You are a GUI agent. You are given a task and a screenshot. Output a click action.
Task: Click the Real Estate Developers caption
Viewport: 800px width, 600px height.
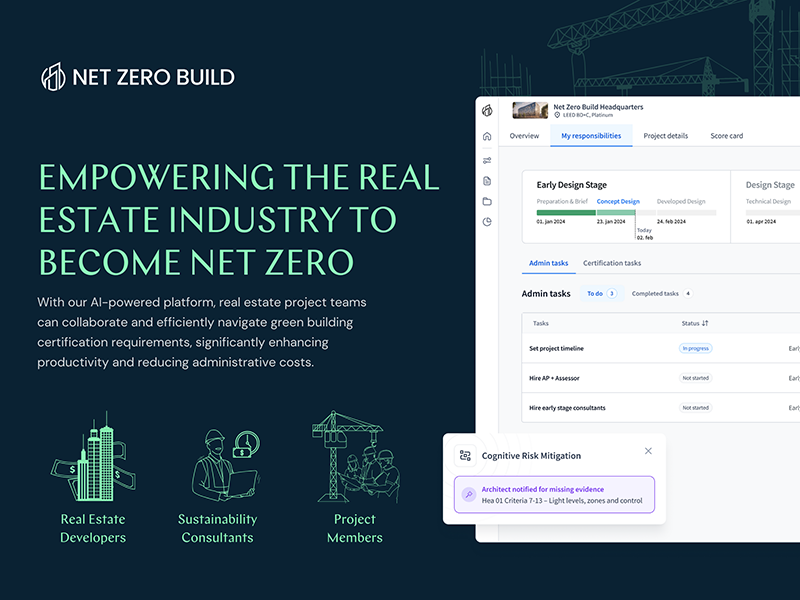pyautogui.click(x=93, y=528)
